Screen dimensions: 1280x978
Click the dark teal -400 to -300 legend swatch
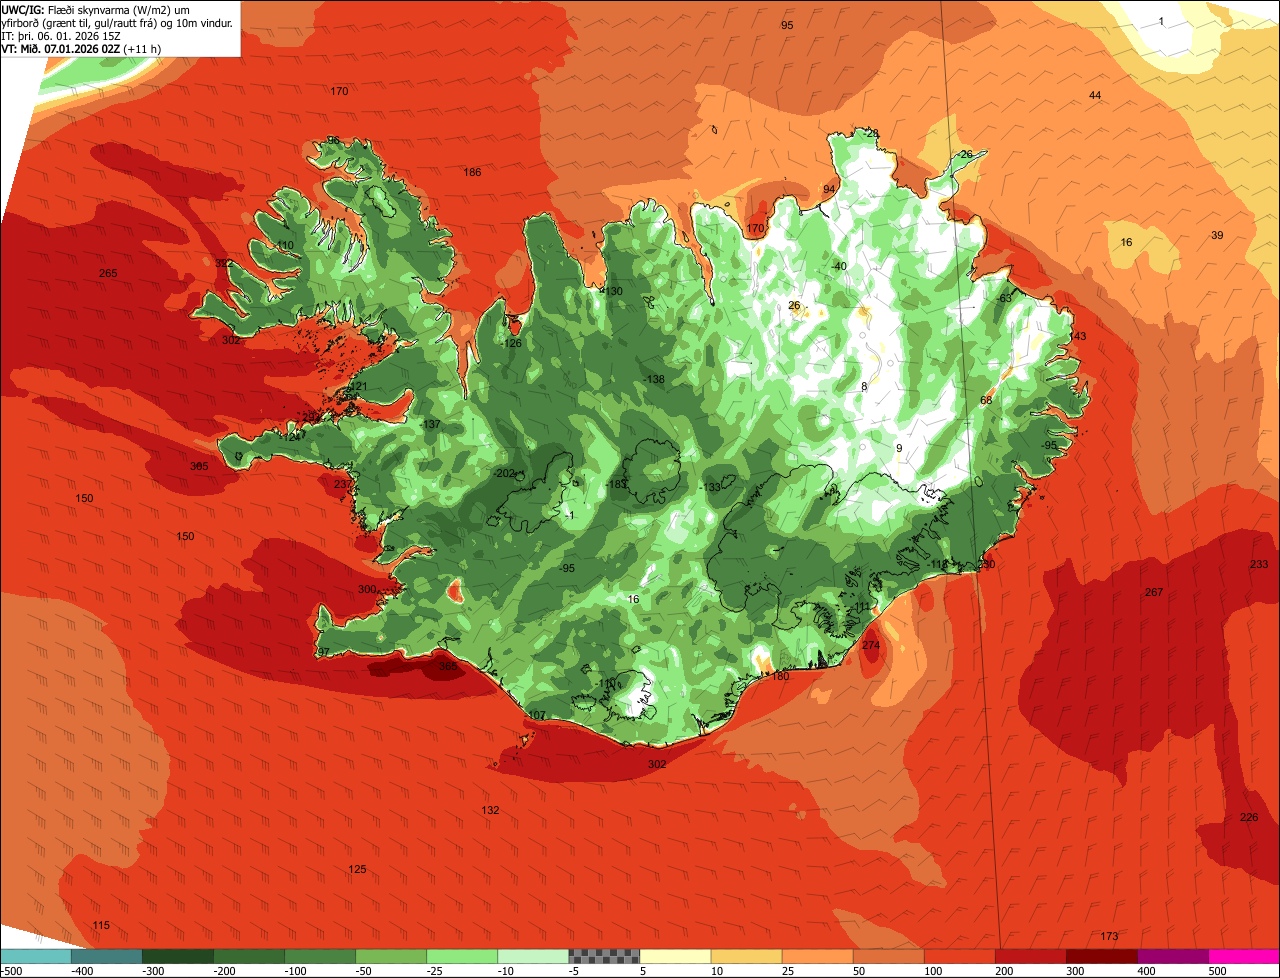107,956
